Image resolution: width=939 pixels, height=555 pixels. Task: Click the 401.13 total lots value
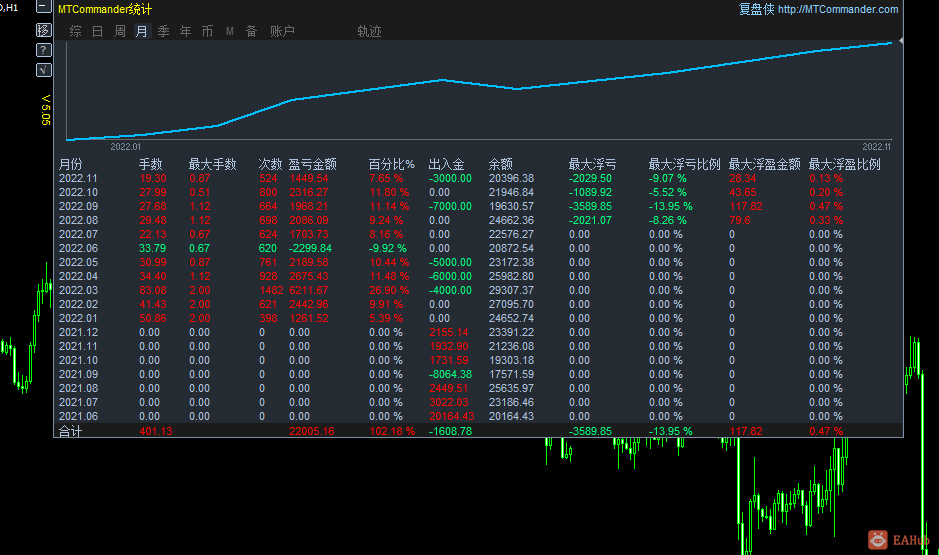pos(156,431)
